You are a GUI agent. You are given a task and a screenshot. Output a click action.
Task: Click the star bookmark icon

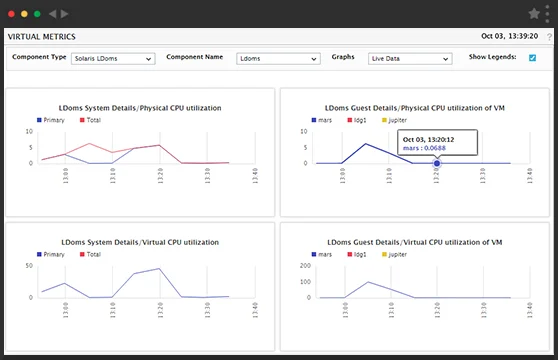pyautogui.click(x=534, y=14)
